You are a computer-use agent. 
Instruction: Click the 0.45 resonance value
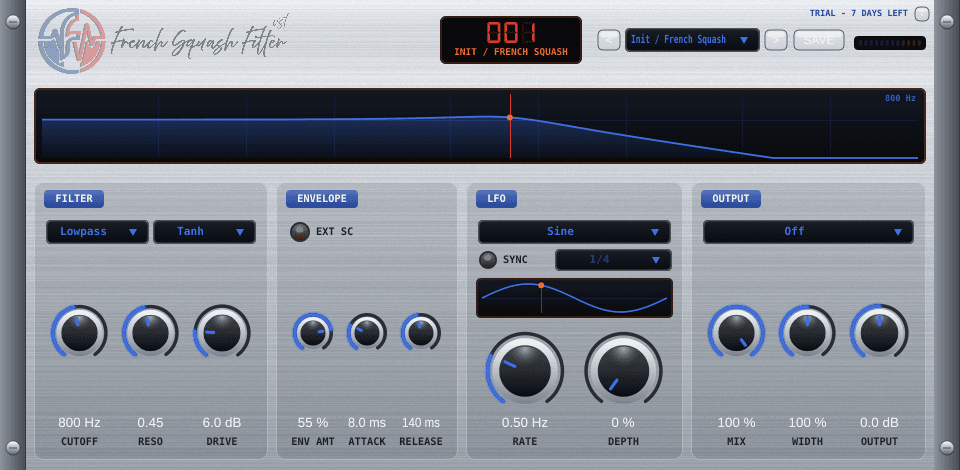(x=150, y=422)
